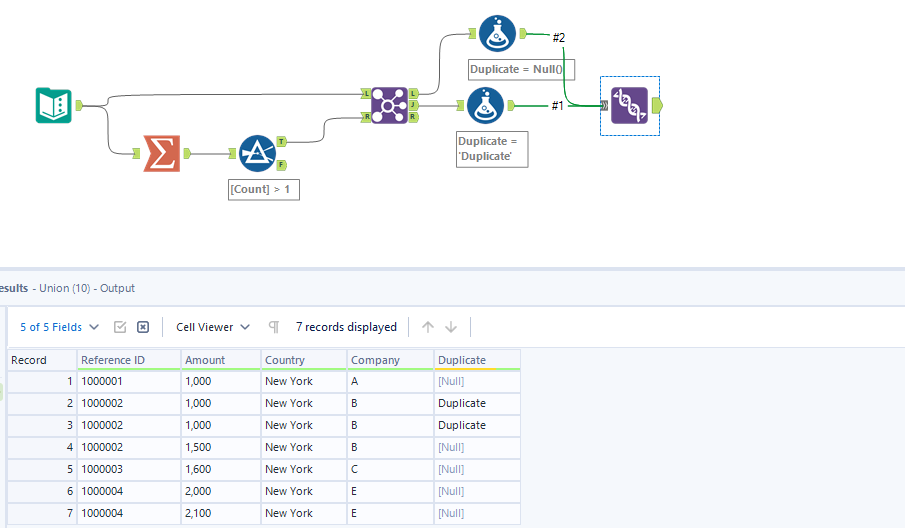
Task: Select the Summarize sigma tool
Action: pos(162,153)
